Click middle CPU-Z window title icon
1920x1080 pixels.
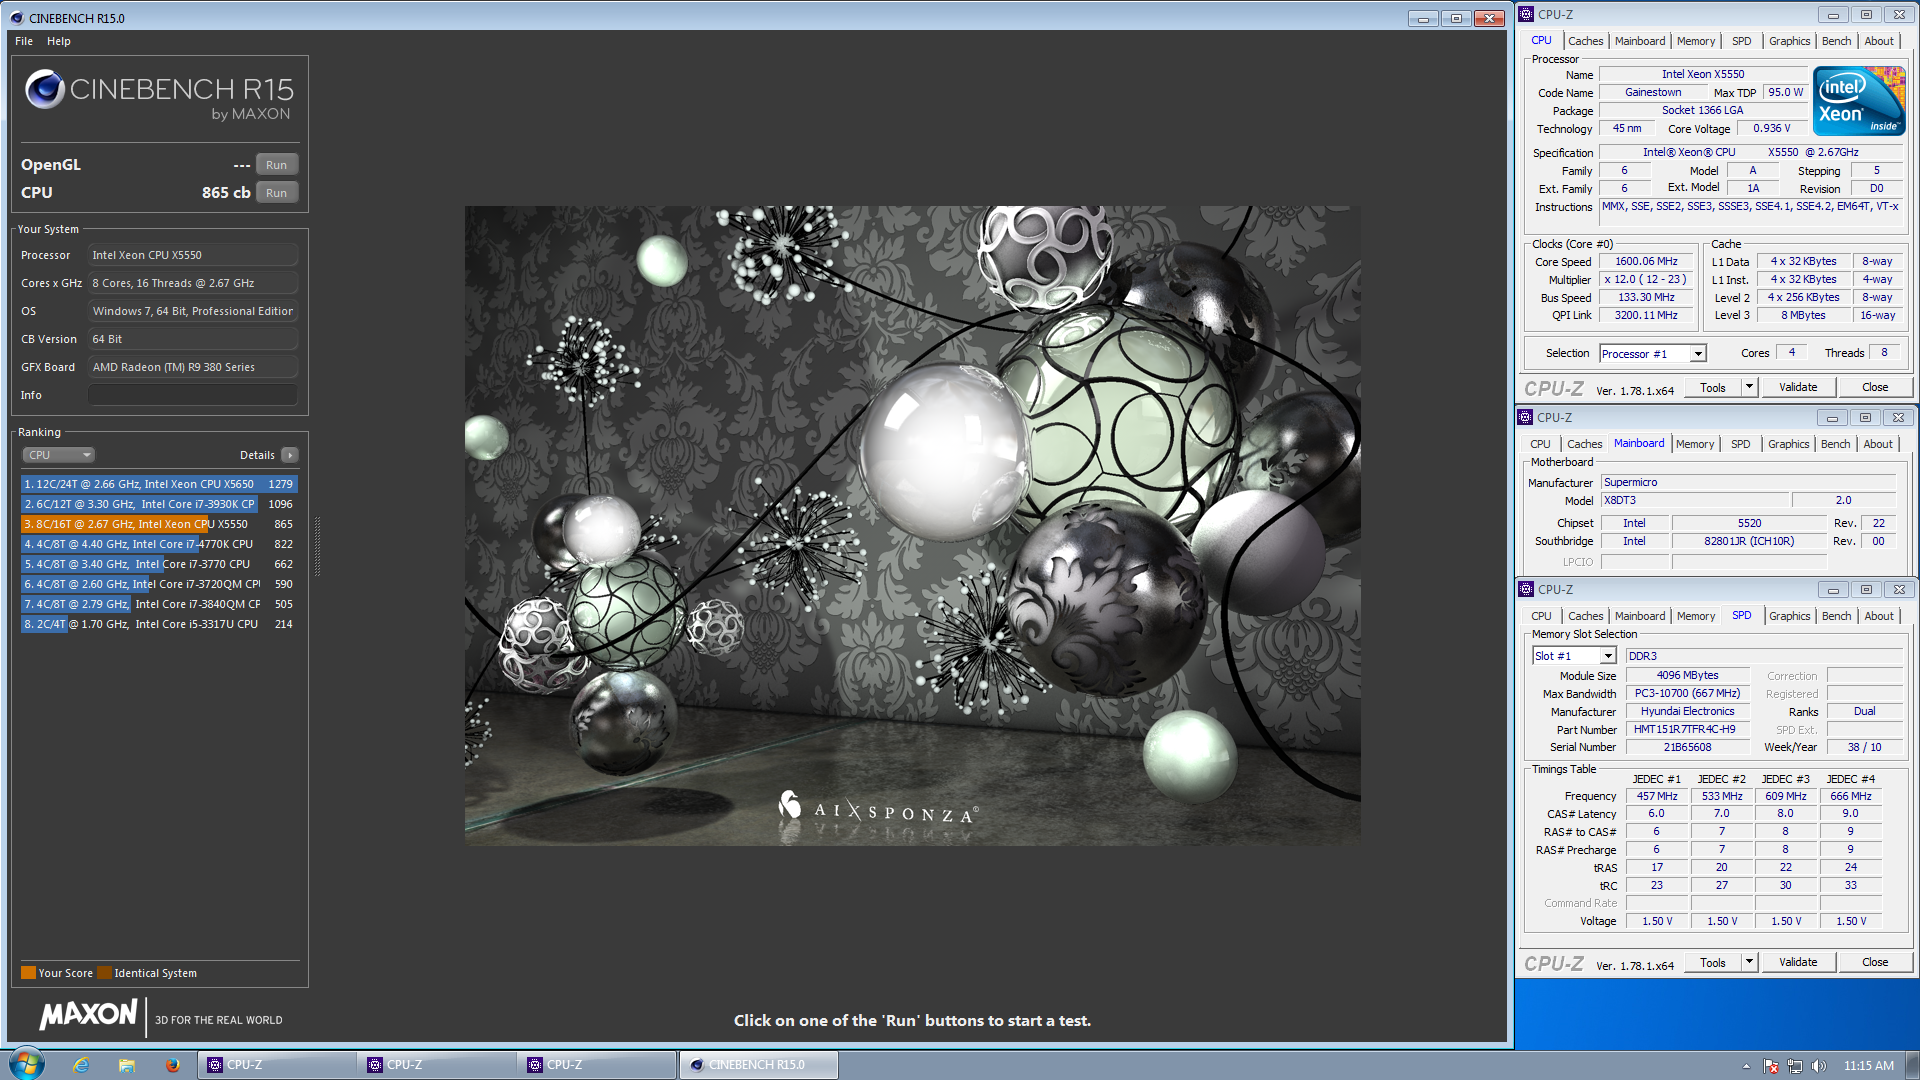click(1525, 417)
